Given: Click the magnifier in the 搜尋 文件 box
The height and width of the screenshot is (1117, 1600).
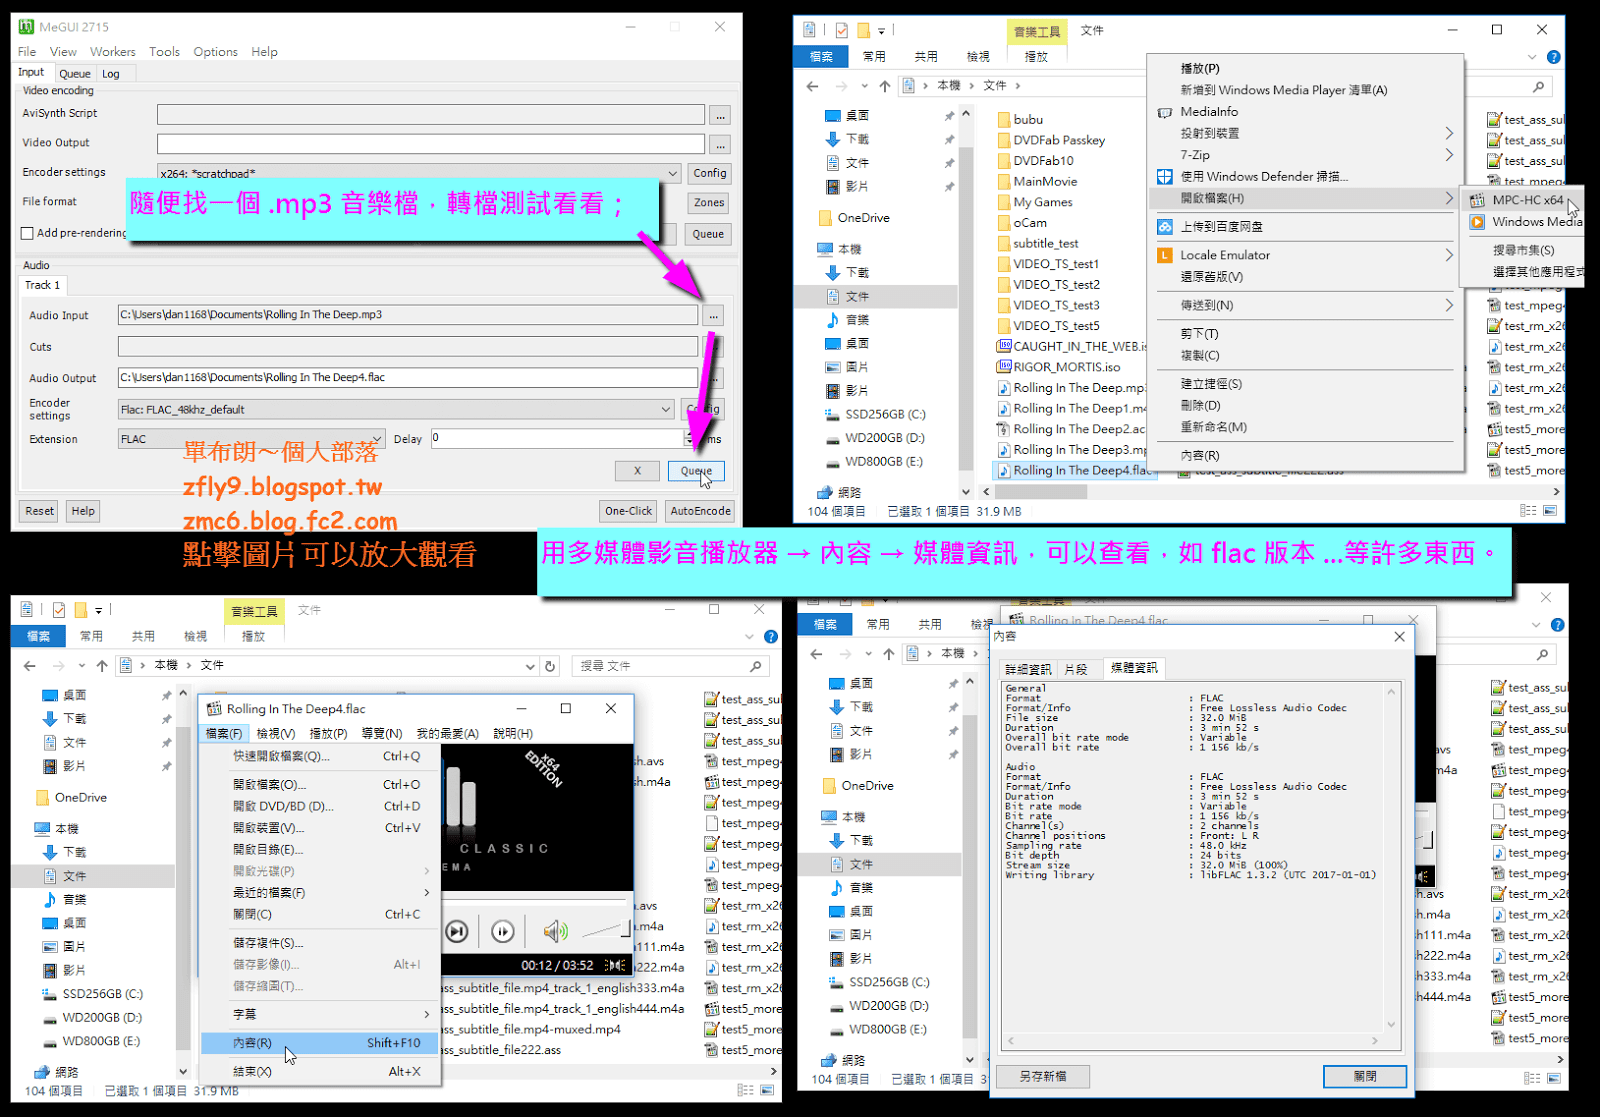Looking at the screenshot, I should point(755,666).
